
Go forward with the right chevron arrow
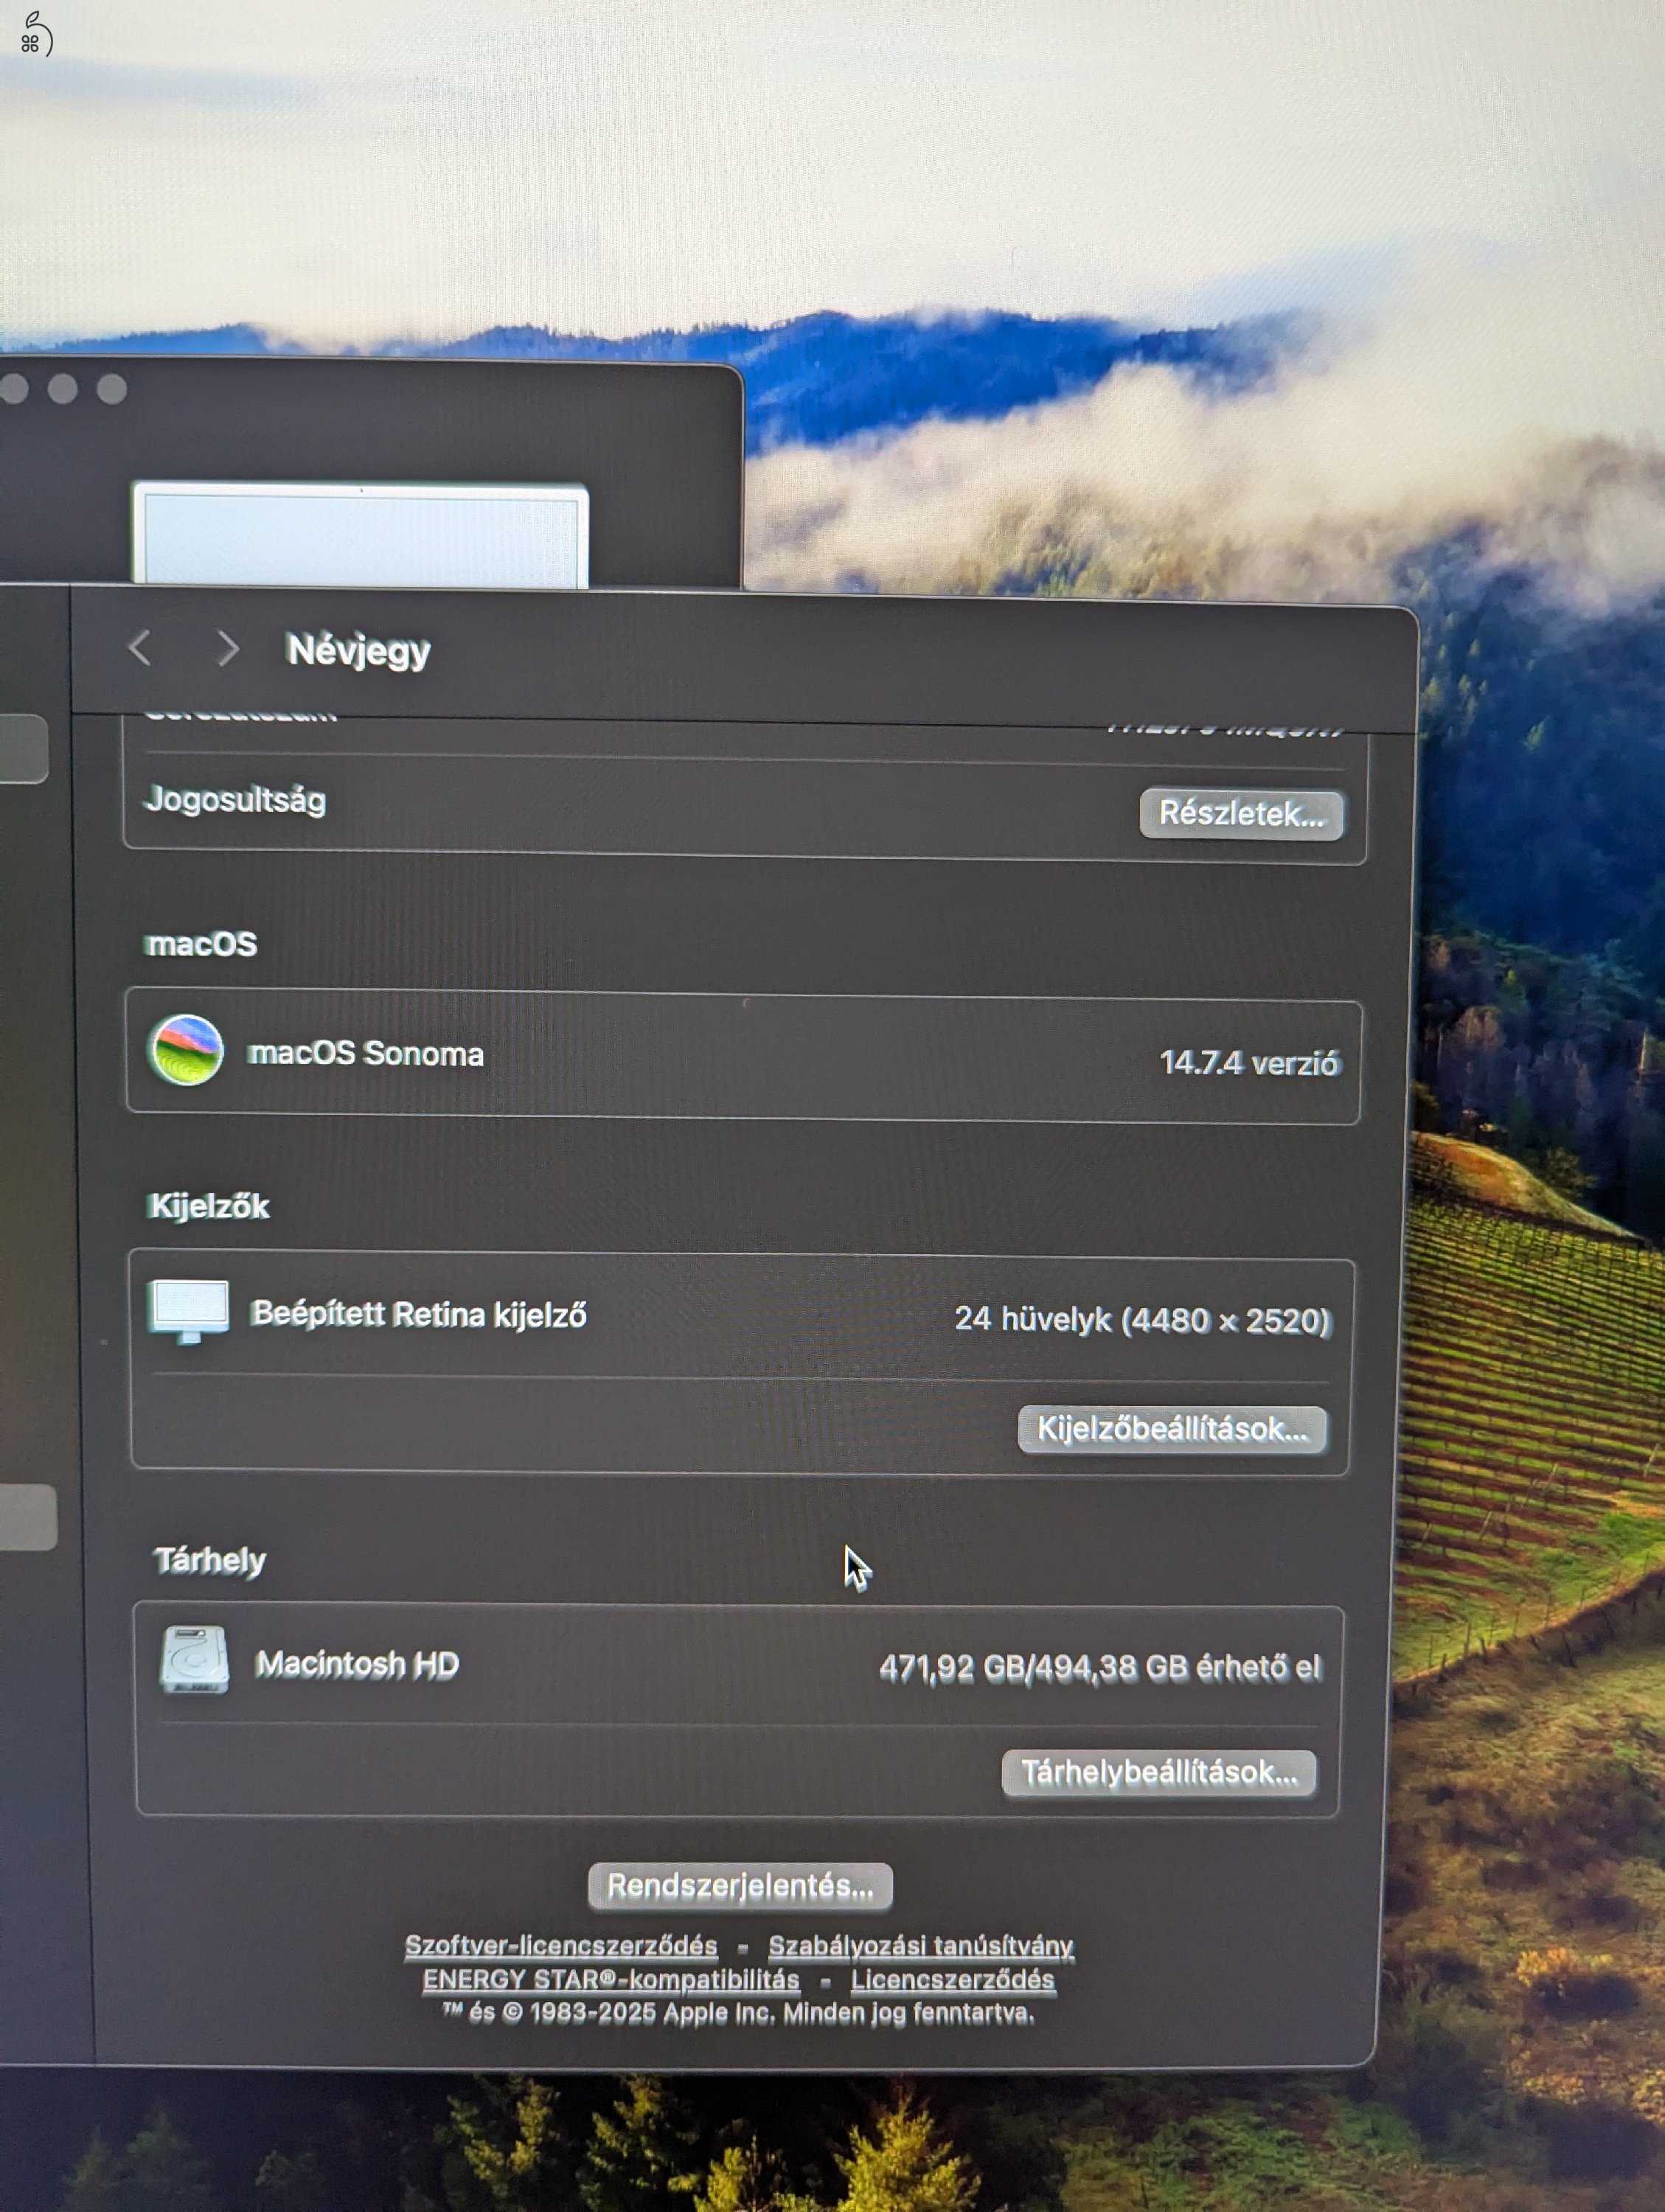tap(228, 649)
